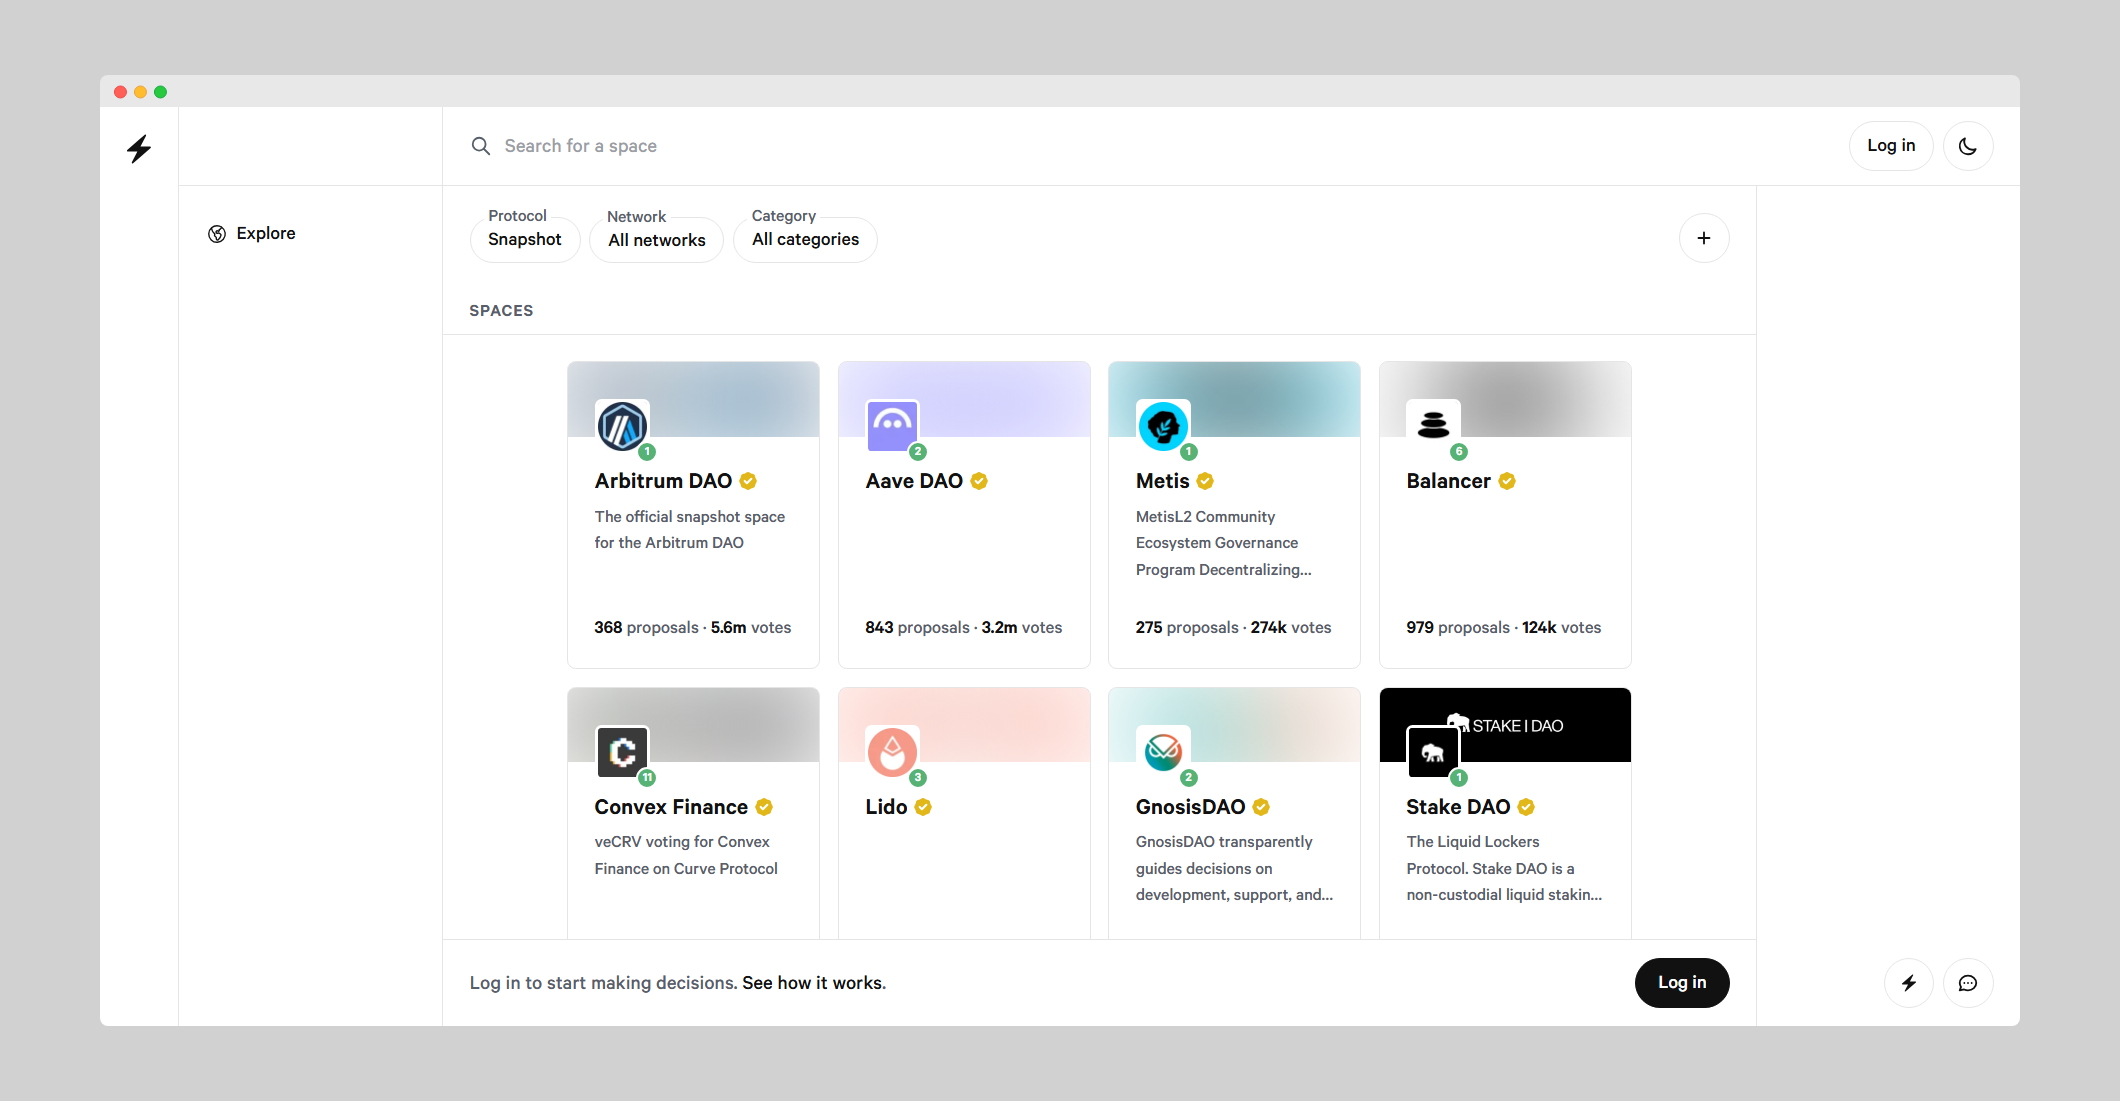Click '275 proposals · 274k votes' text

(1233, 628)
